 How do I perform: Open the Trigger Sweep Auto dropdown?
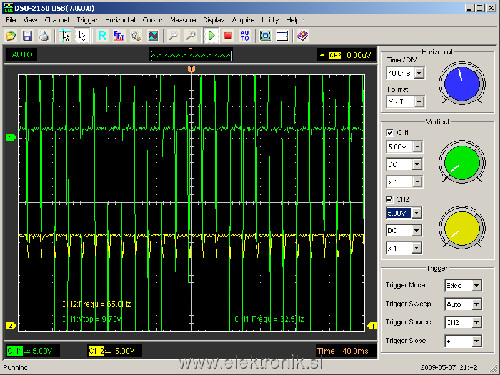click(477, 304)
